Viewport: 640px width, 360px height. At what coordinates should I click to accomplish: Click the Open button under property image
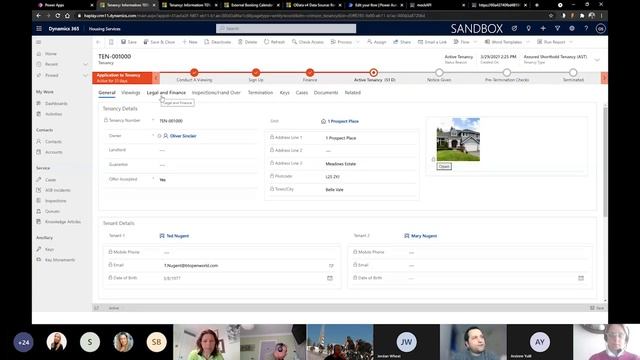pyautogui.click(x=444, y=167)
